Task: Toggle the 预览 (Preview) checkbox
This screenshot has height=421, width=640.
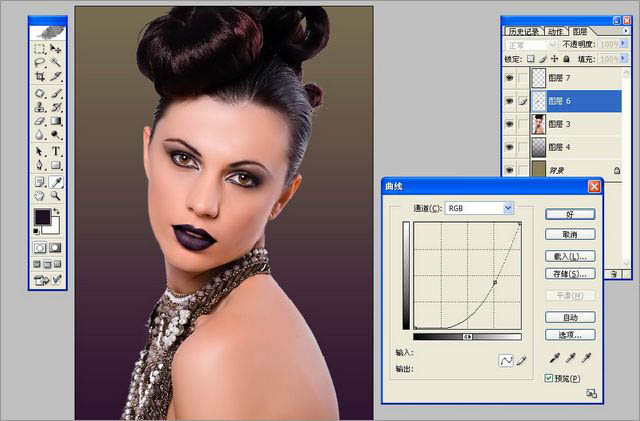Action: (550, 378)
